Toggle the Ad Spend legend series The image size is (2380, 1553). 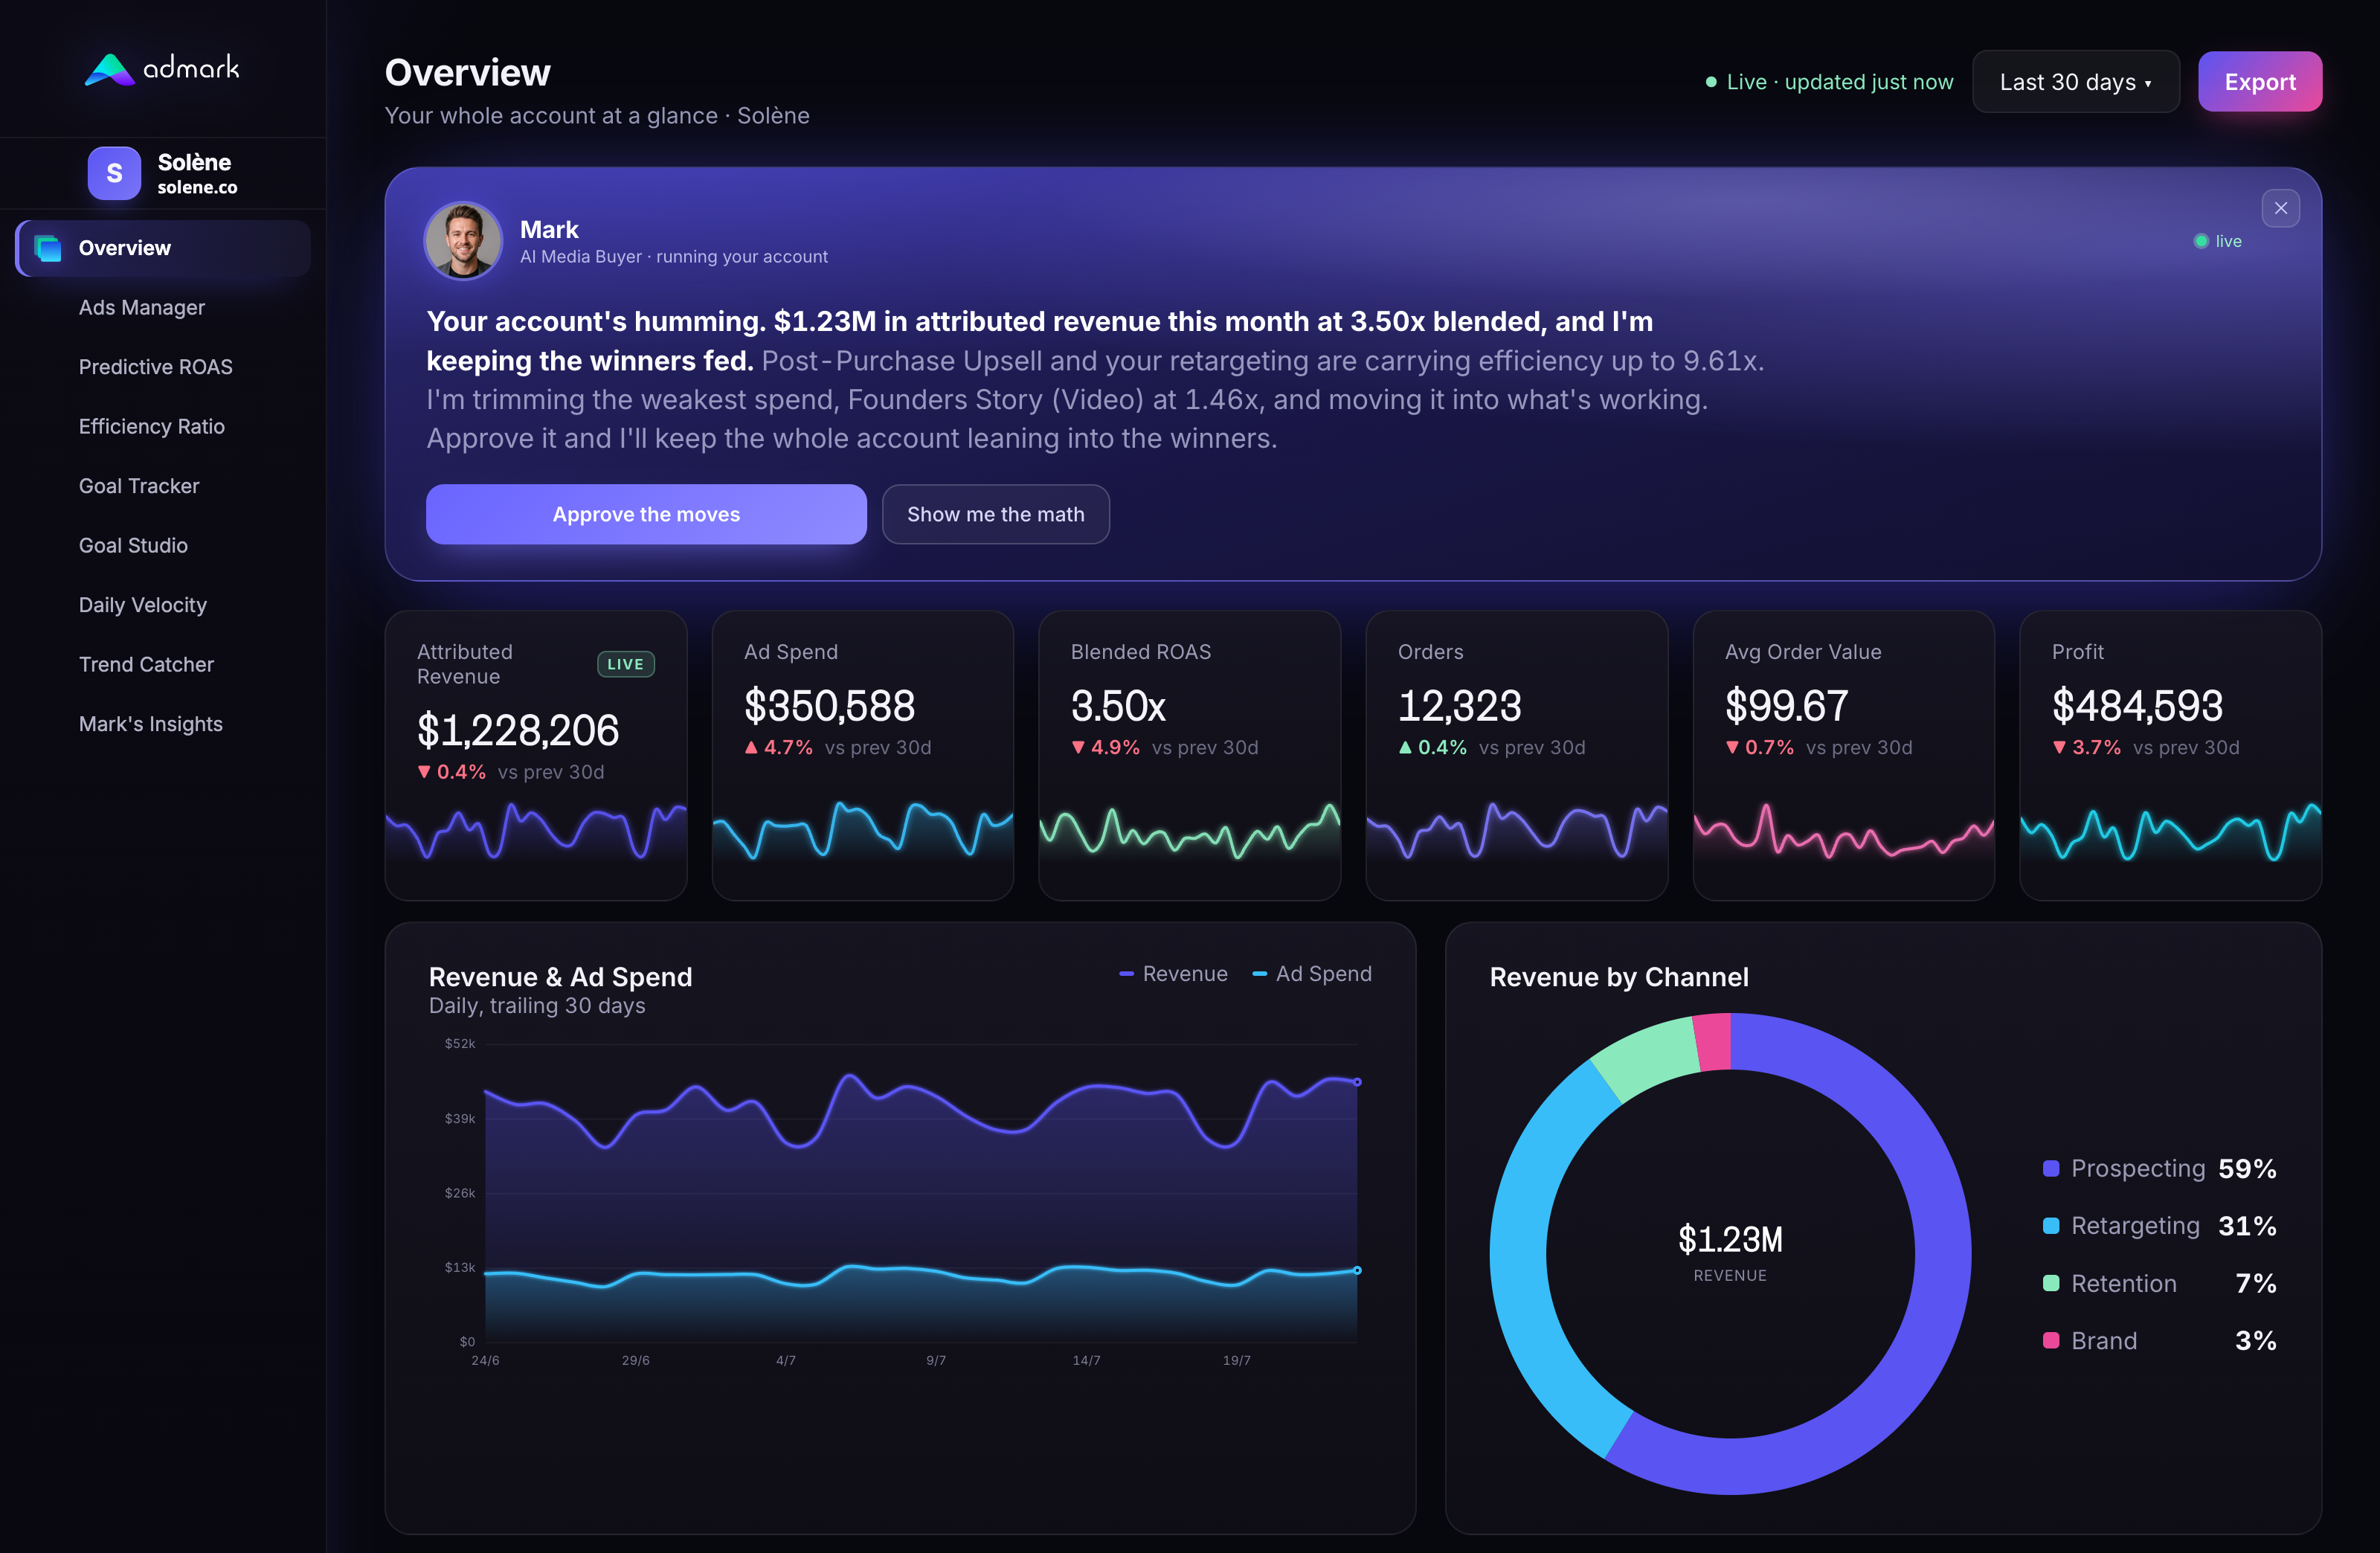tap(1311, 974)
